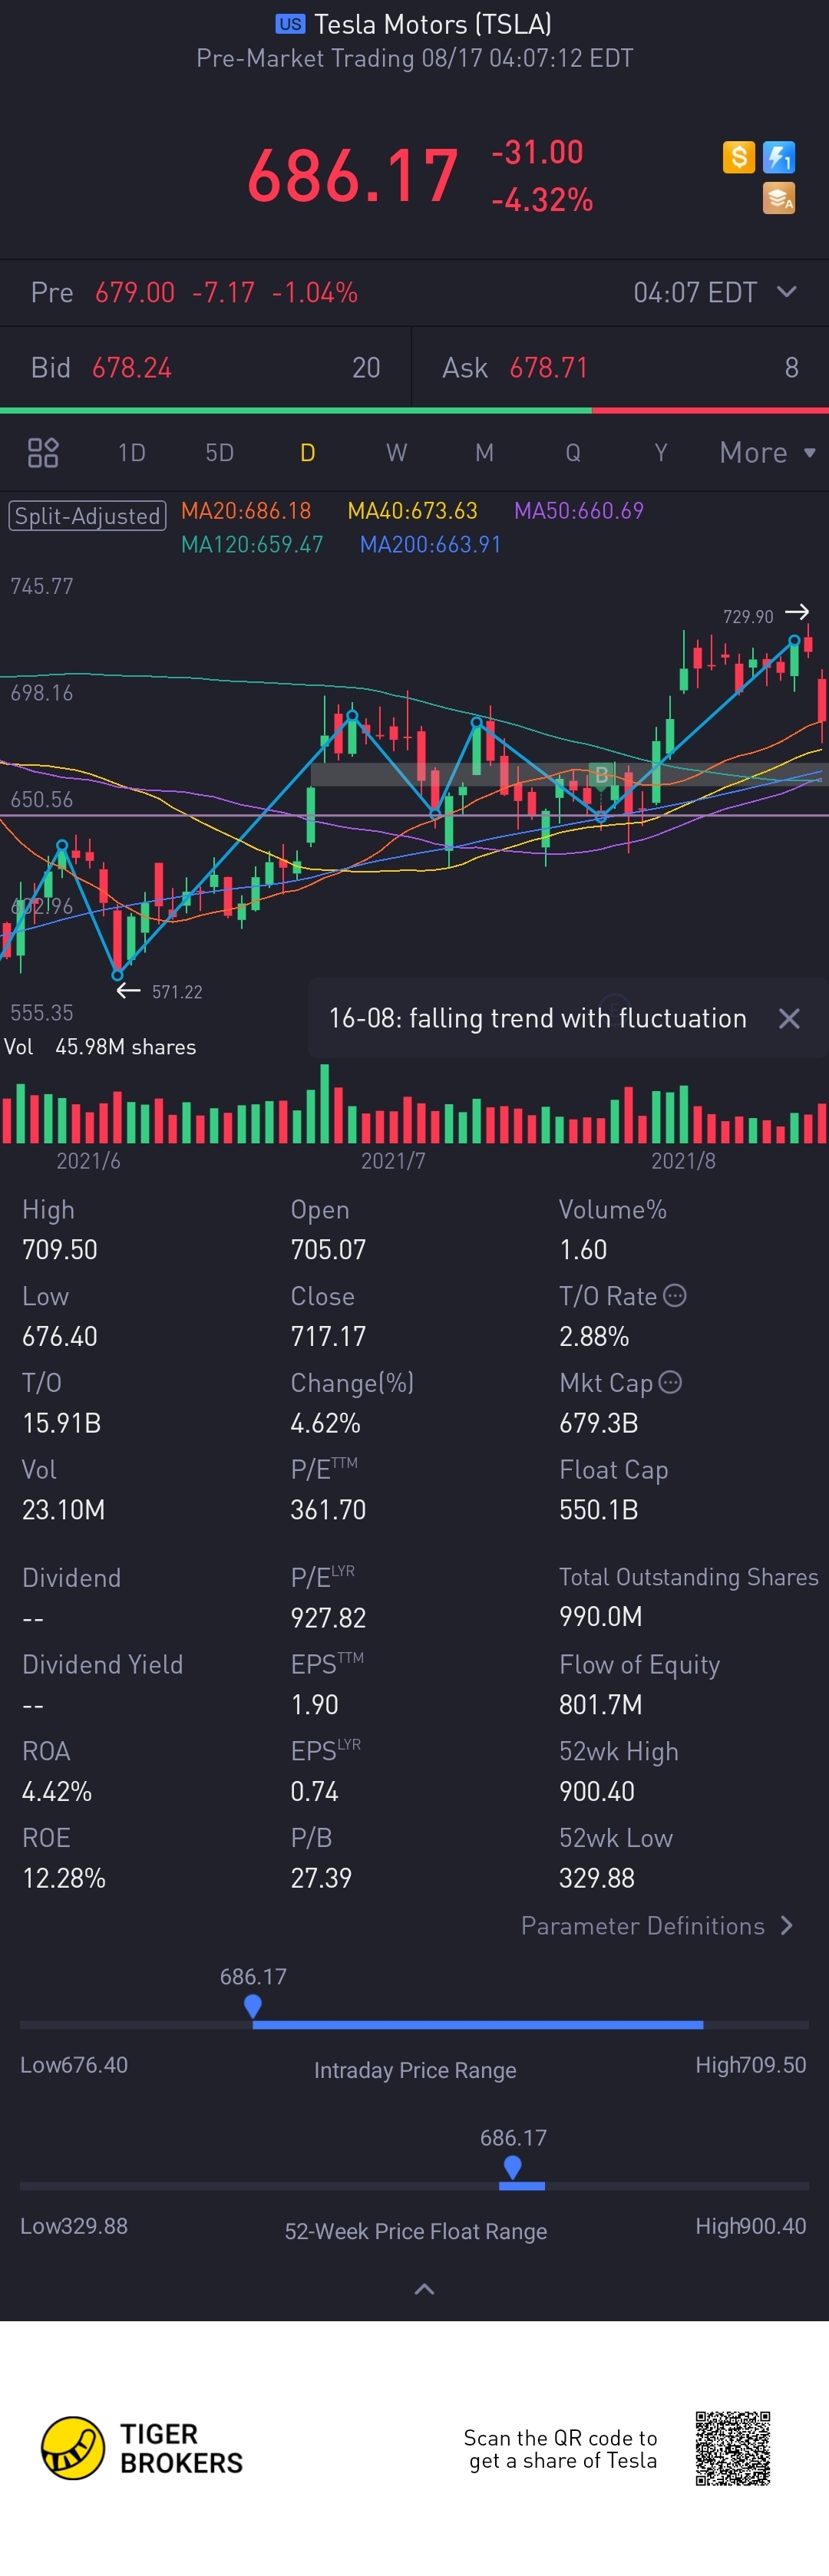Tap the 729.90 high price marker on chart
This screenshot has width=829, height=2576.
[x=748, y=617]
